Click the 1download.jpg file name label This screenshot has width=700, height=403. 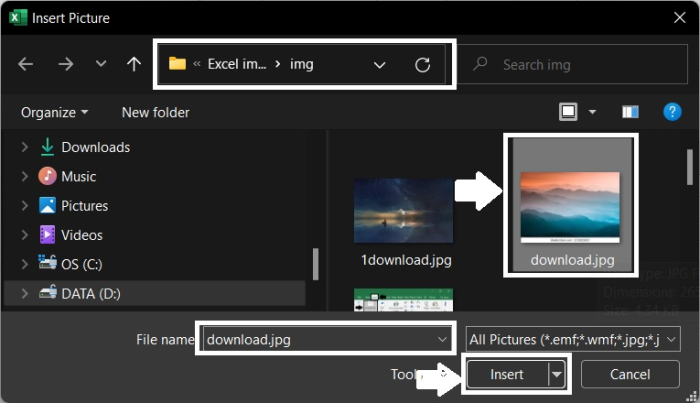point(406,260)
